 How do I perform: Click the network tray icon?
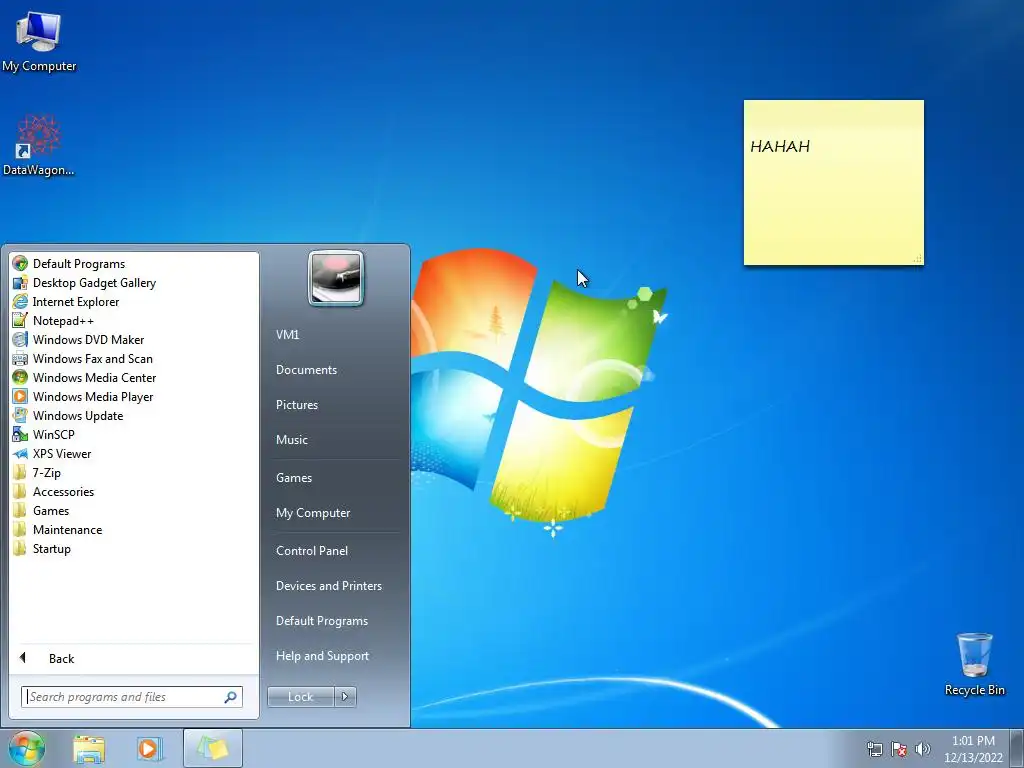click(x=874, y=749)
